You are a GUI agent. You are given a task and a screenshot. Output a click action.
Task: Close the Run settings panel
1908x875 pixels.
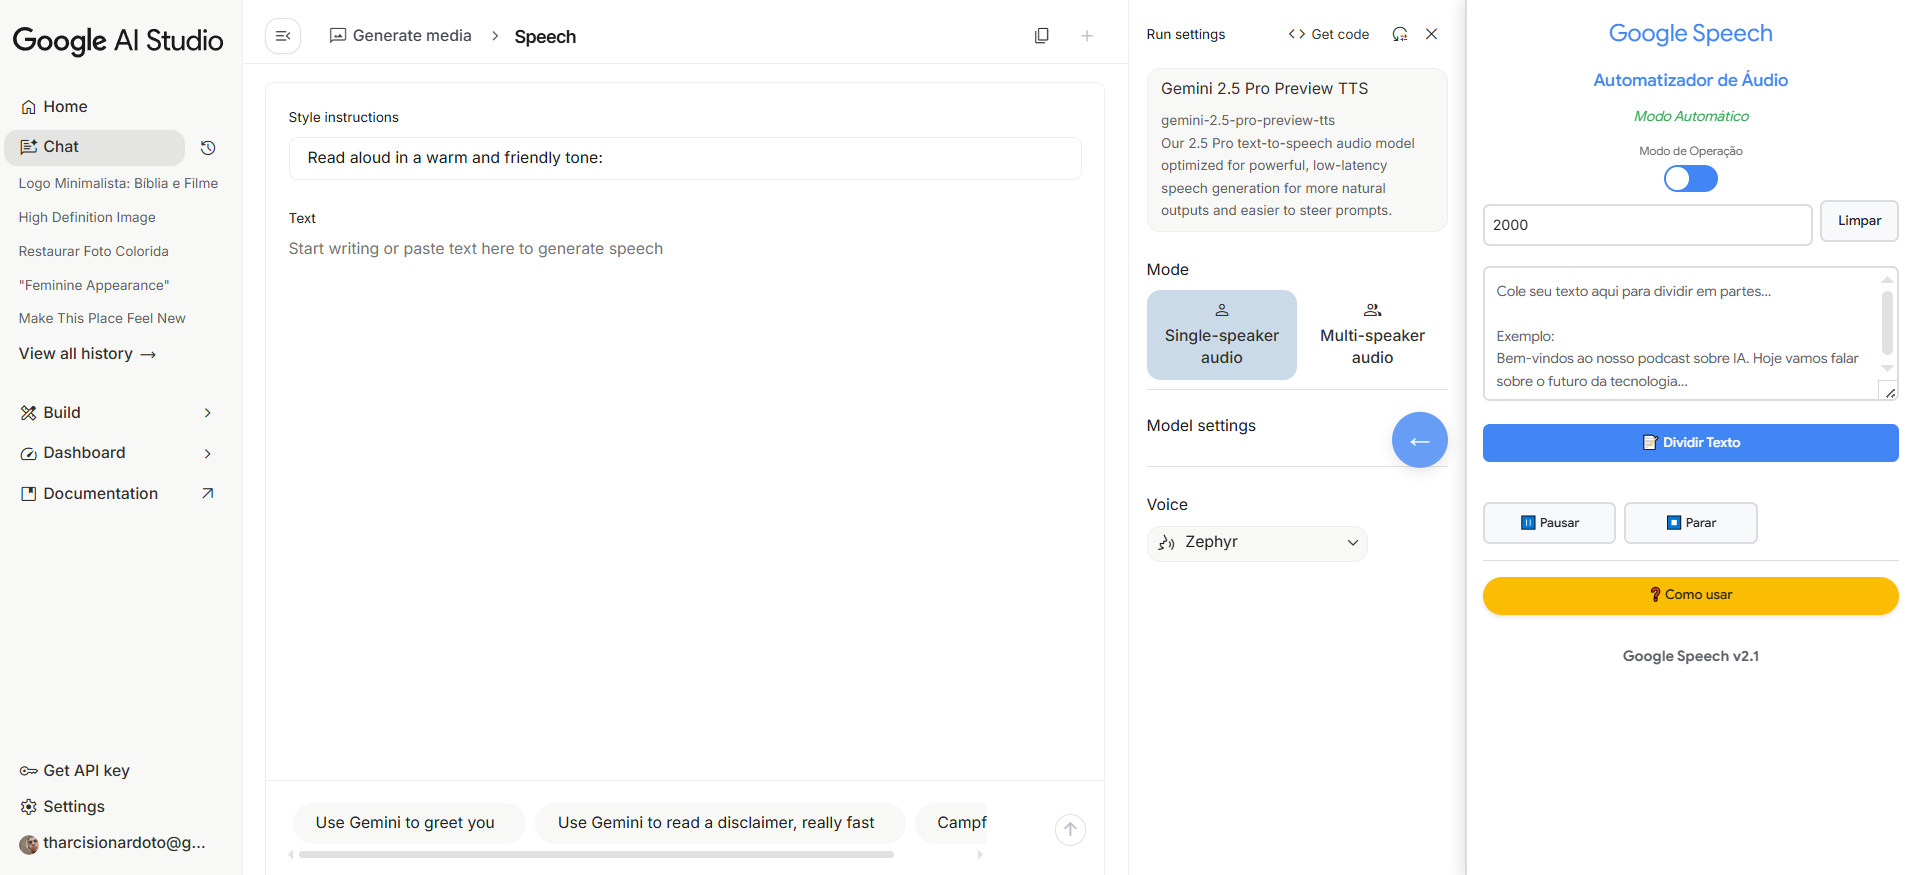pyautogui.click(x=1432, y=34)
